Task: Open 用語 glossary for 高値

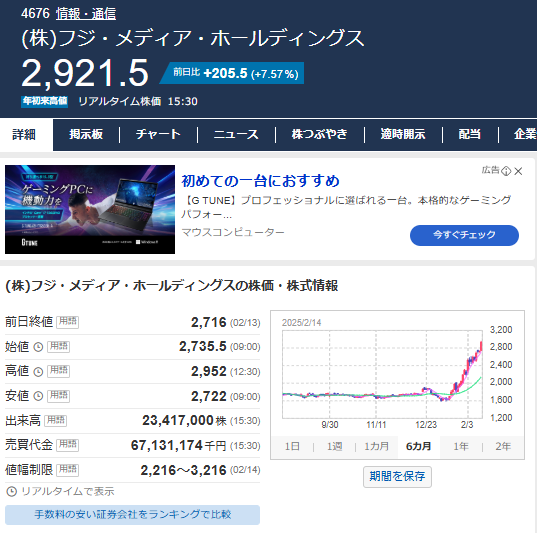Action: pos(58,371)
